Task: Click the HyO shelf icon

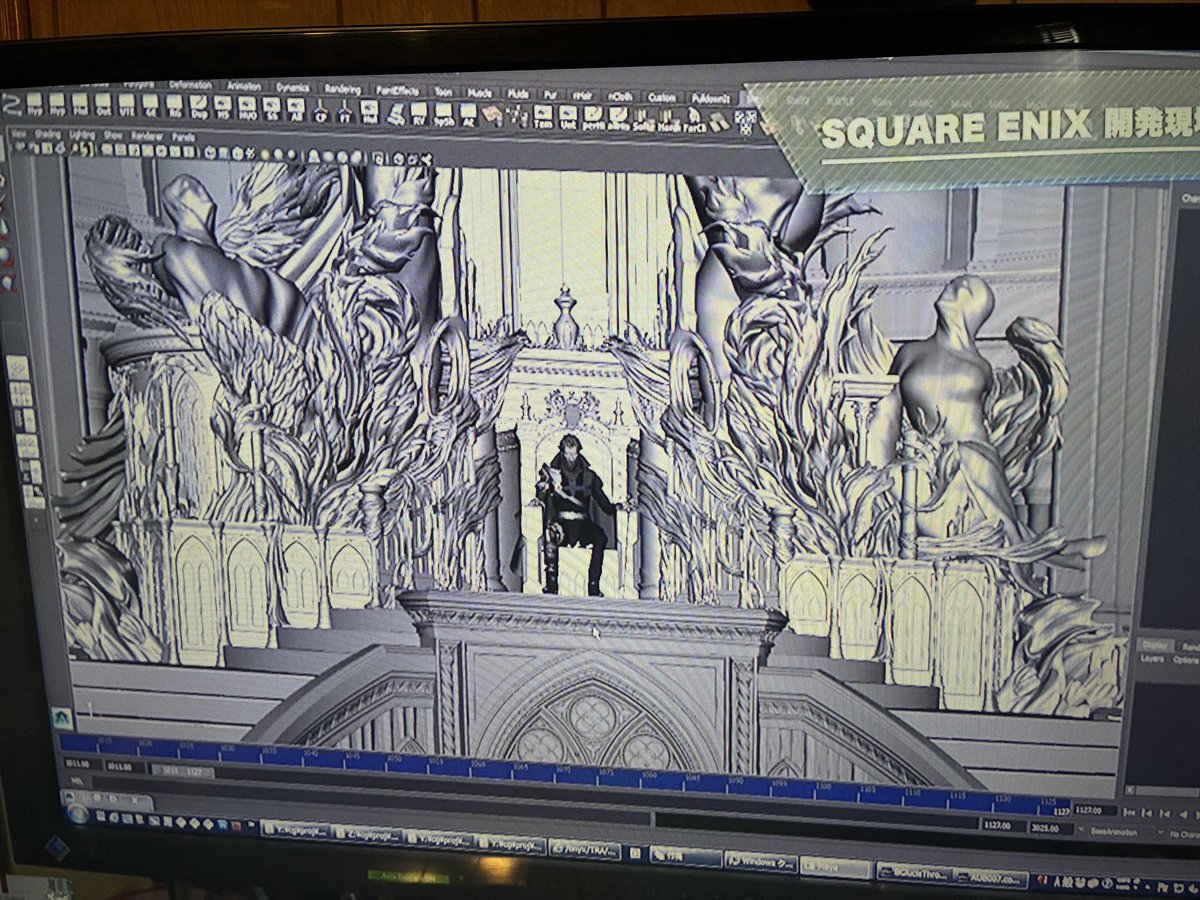Action: pyautogui.click(x=248, y=107)
